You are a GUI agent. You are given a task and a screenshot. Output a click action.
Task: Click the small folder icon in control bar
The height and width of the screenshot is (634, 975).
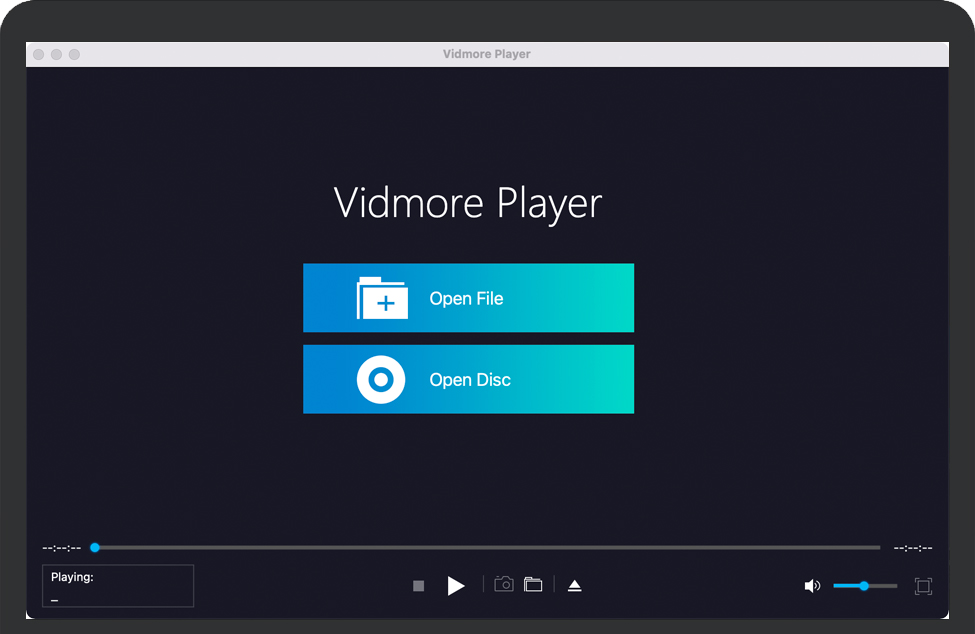(533, 585)
